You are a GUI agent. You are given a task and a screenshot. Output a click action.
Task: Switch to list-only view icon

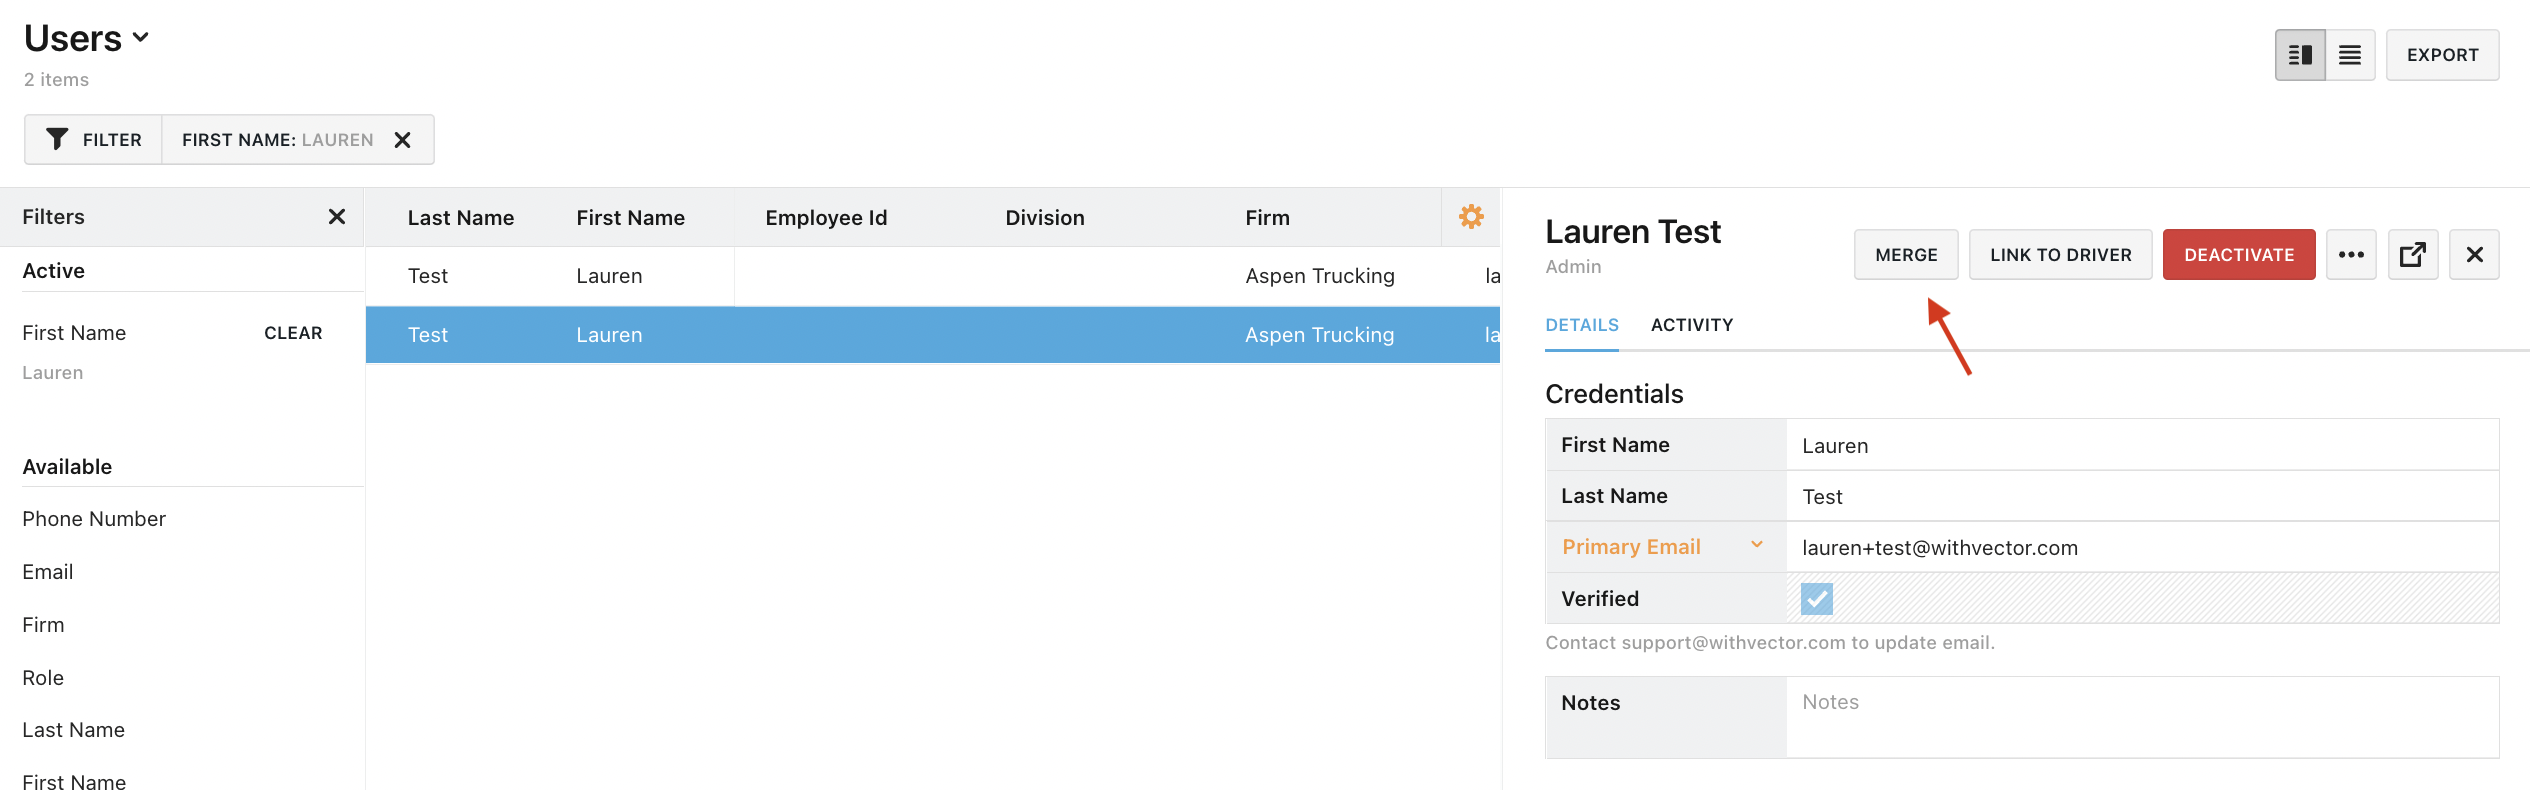2350,55
